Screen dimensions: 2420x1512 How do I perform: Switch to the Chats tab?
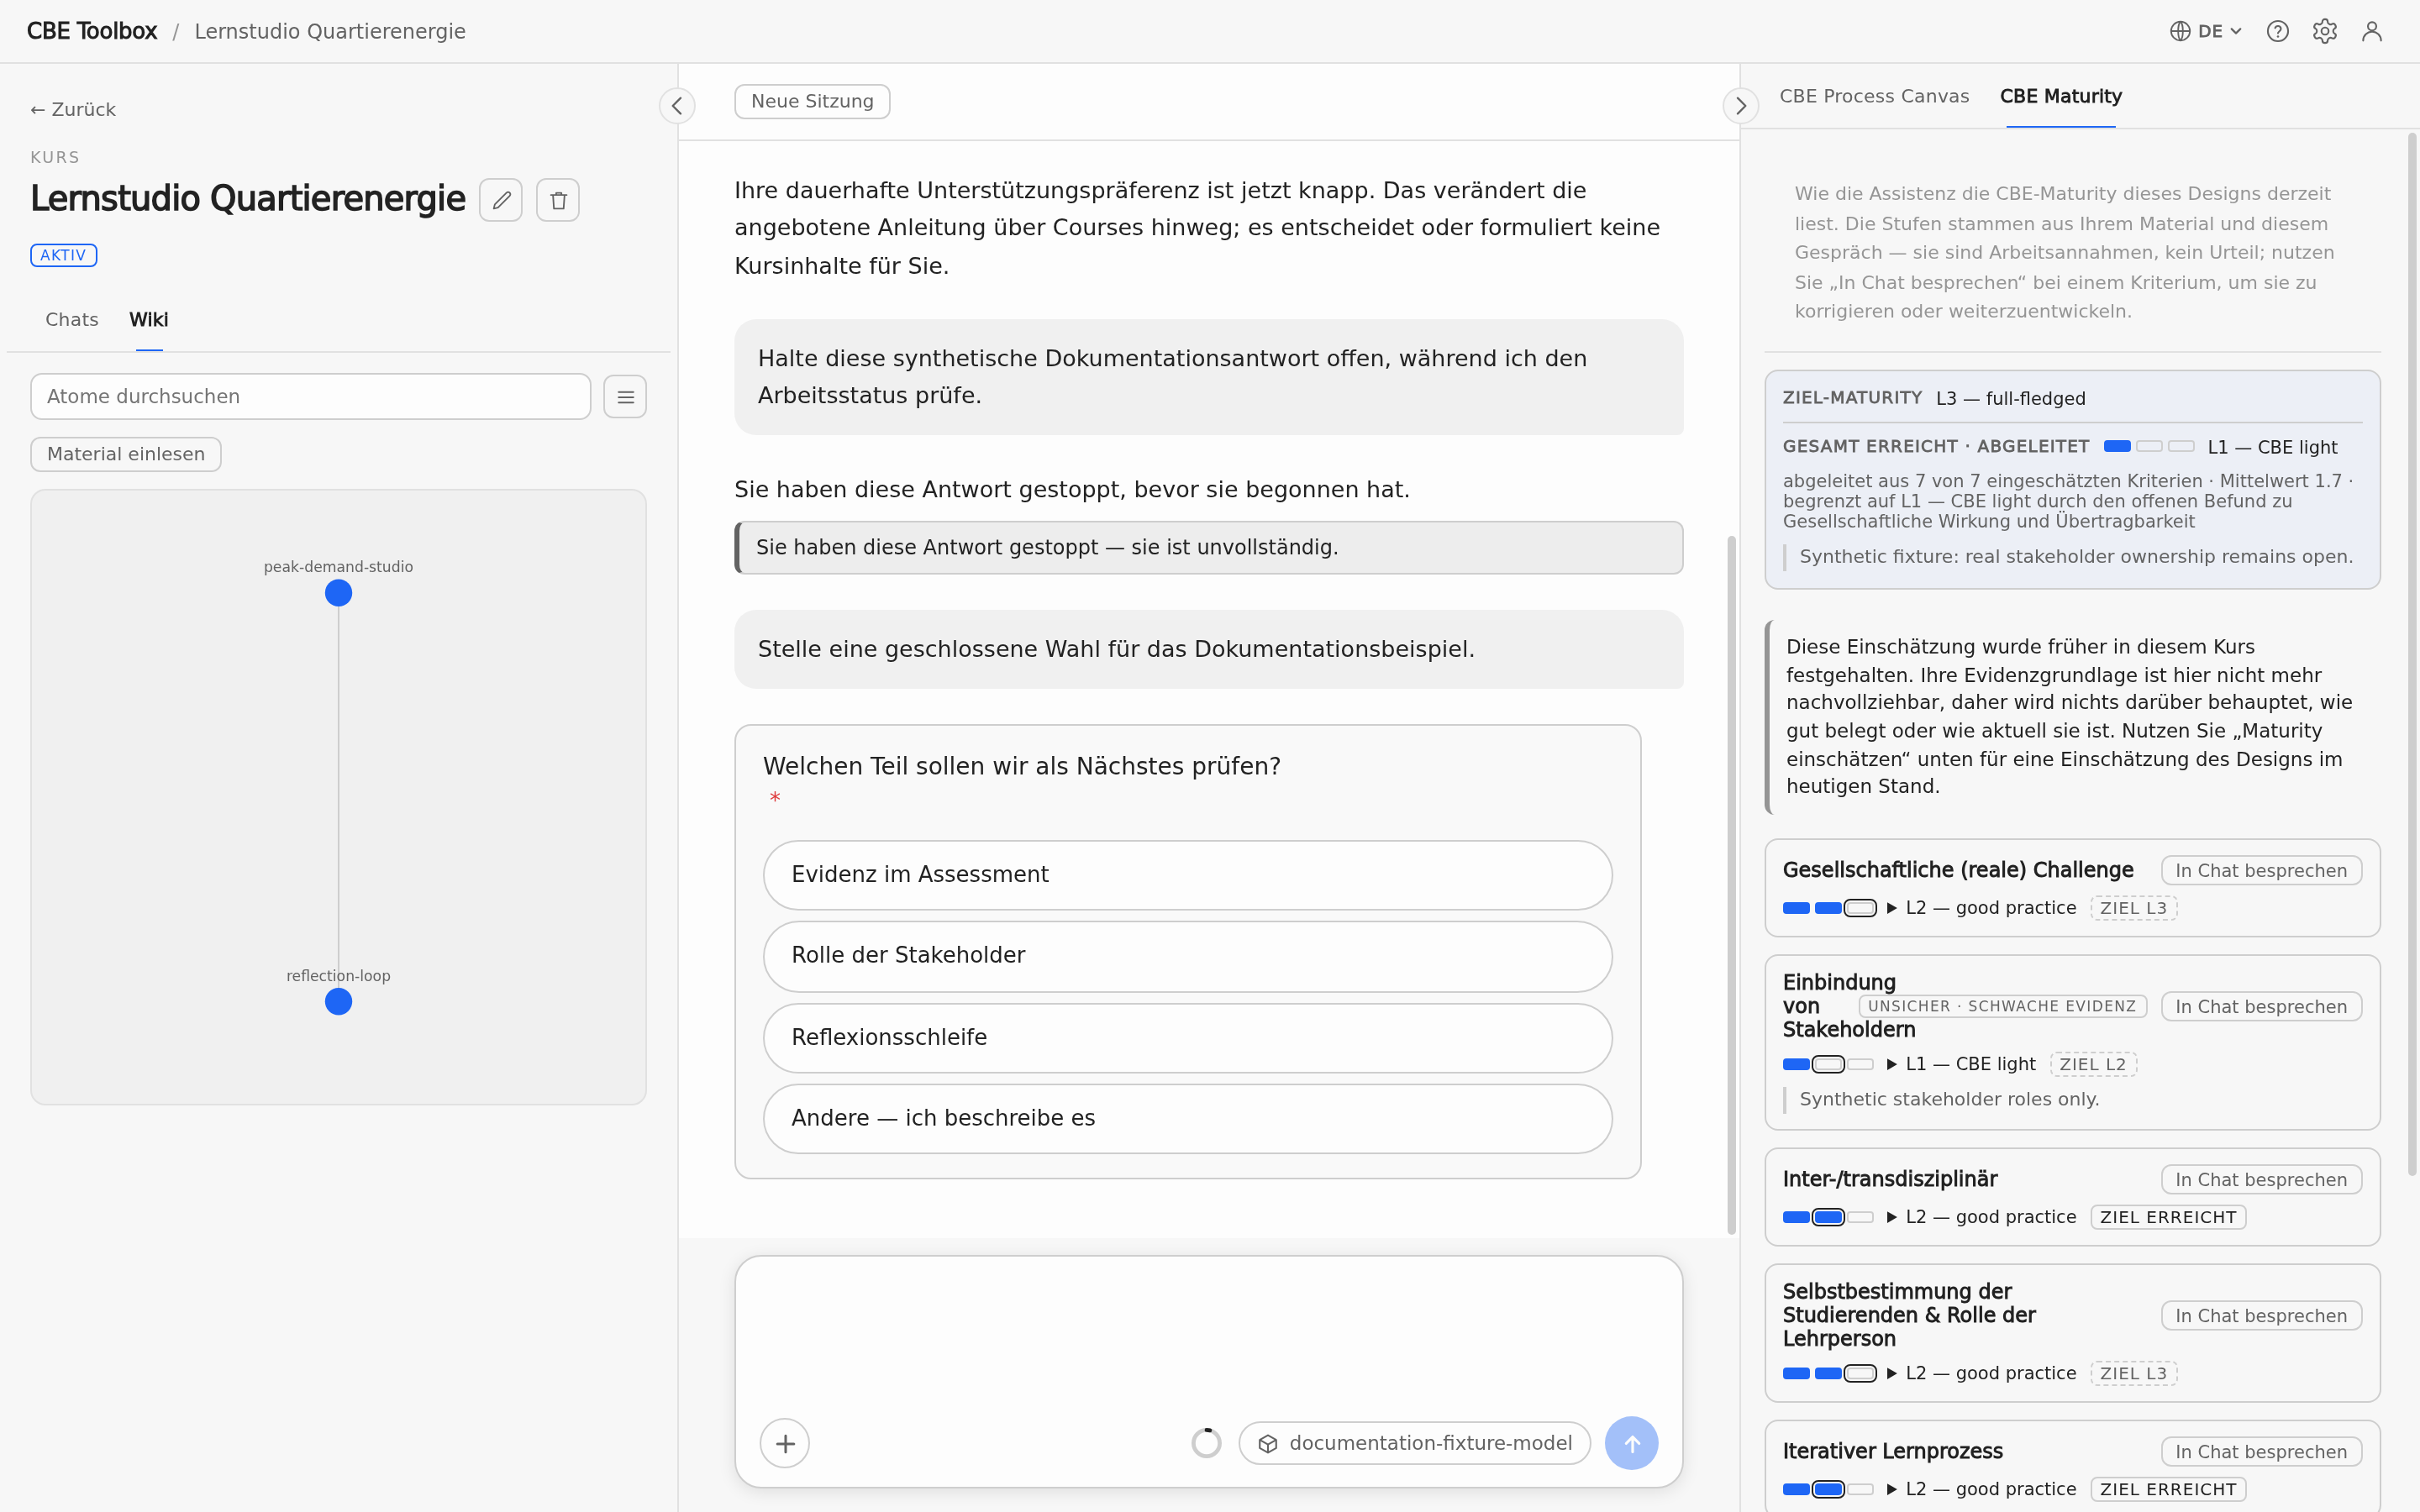point(72,320)
